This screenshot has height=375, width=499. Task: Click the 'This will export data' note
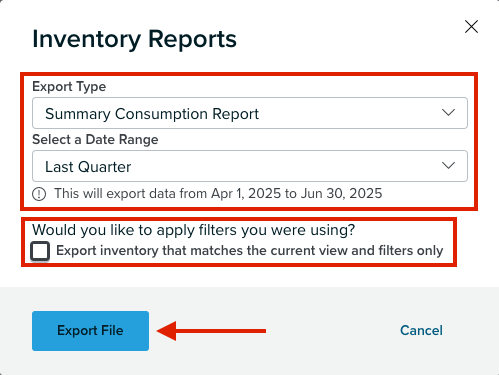pos(218,193)
